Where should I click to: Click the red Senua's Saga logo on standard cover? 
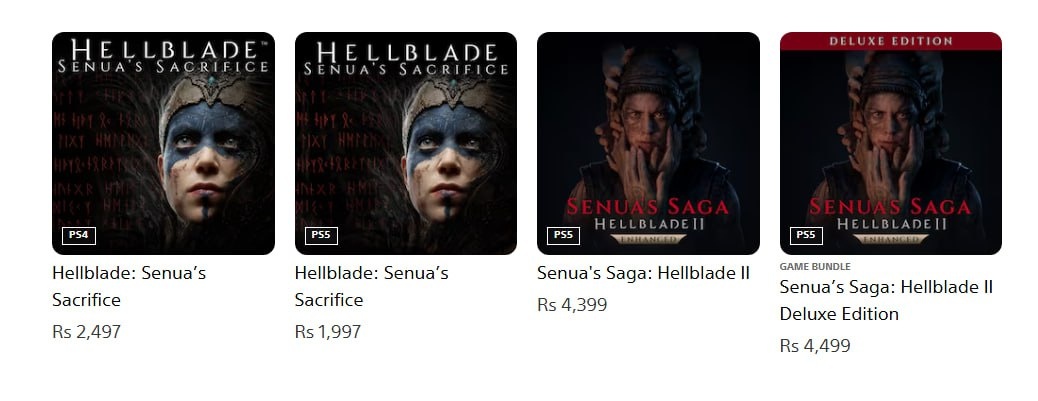tap(648, 206)
